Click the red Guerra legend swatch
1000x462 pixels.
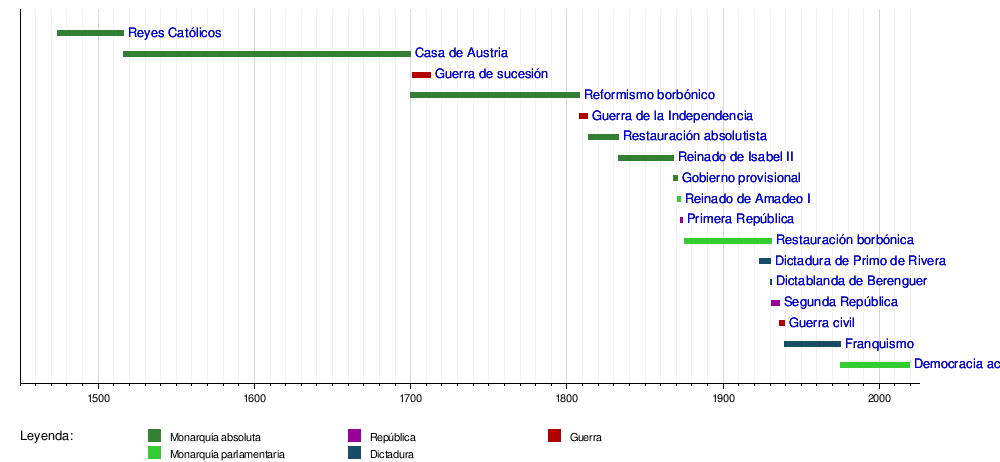[554, 436]
